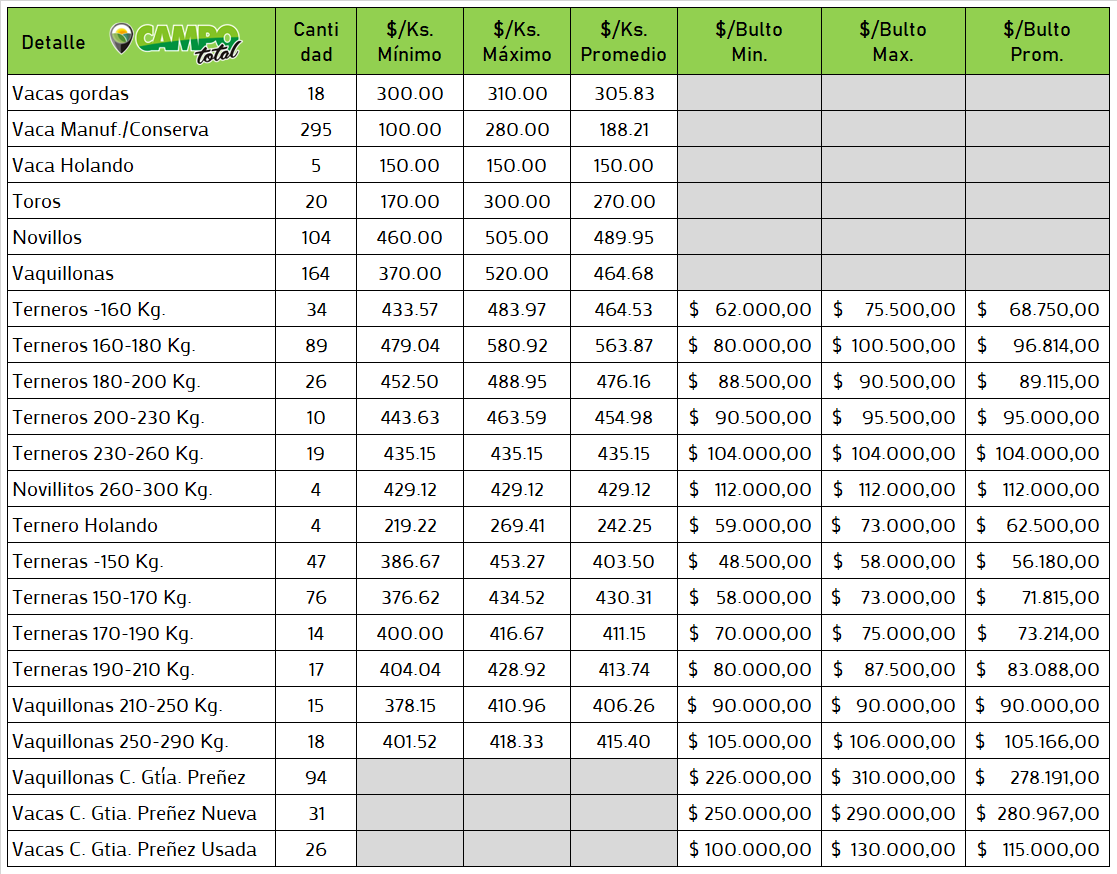
Task: Click the Vaca Manuf./Conserva quantity 295
Action: (x=316, y=130)
